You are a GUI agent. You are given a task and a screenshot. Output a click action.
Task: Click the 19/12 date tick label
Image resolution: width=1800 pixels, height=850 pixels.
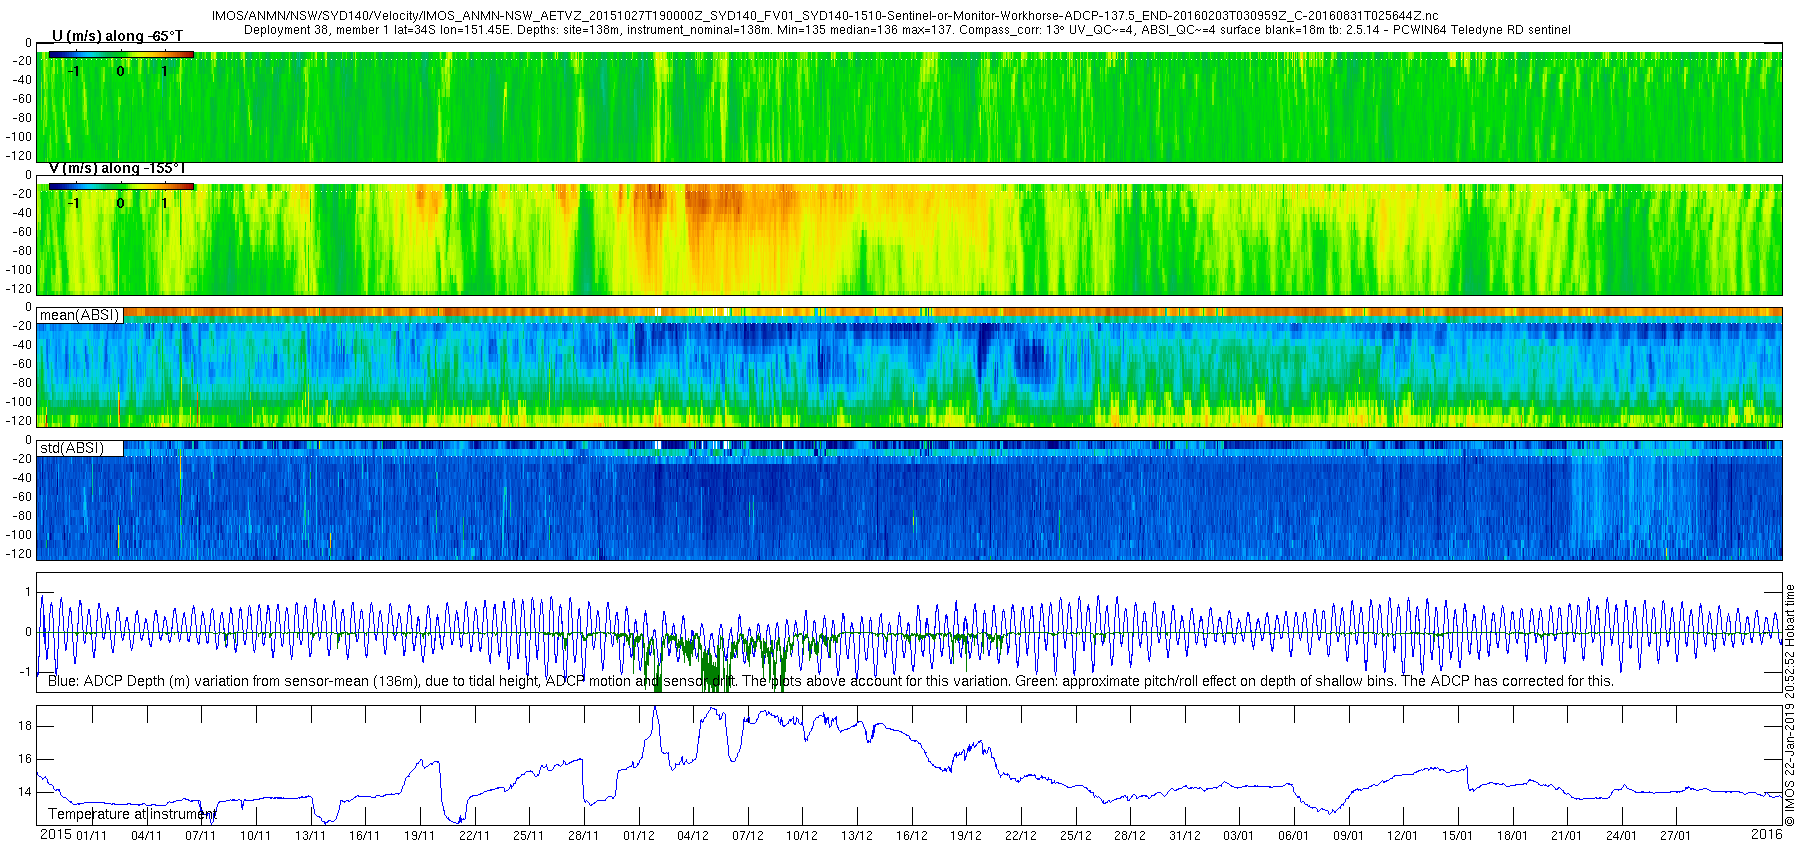[966, 836]
